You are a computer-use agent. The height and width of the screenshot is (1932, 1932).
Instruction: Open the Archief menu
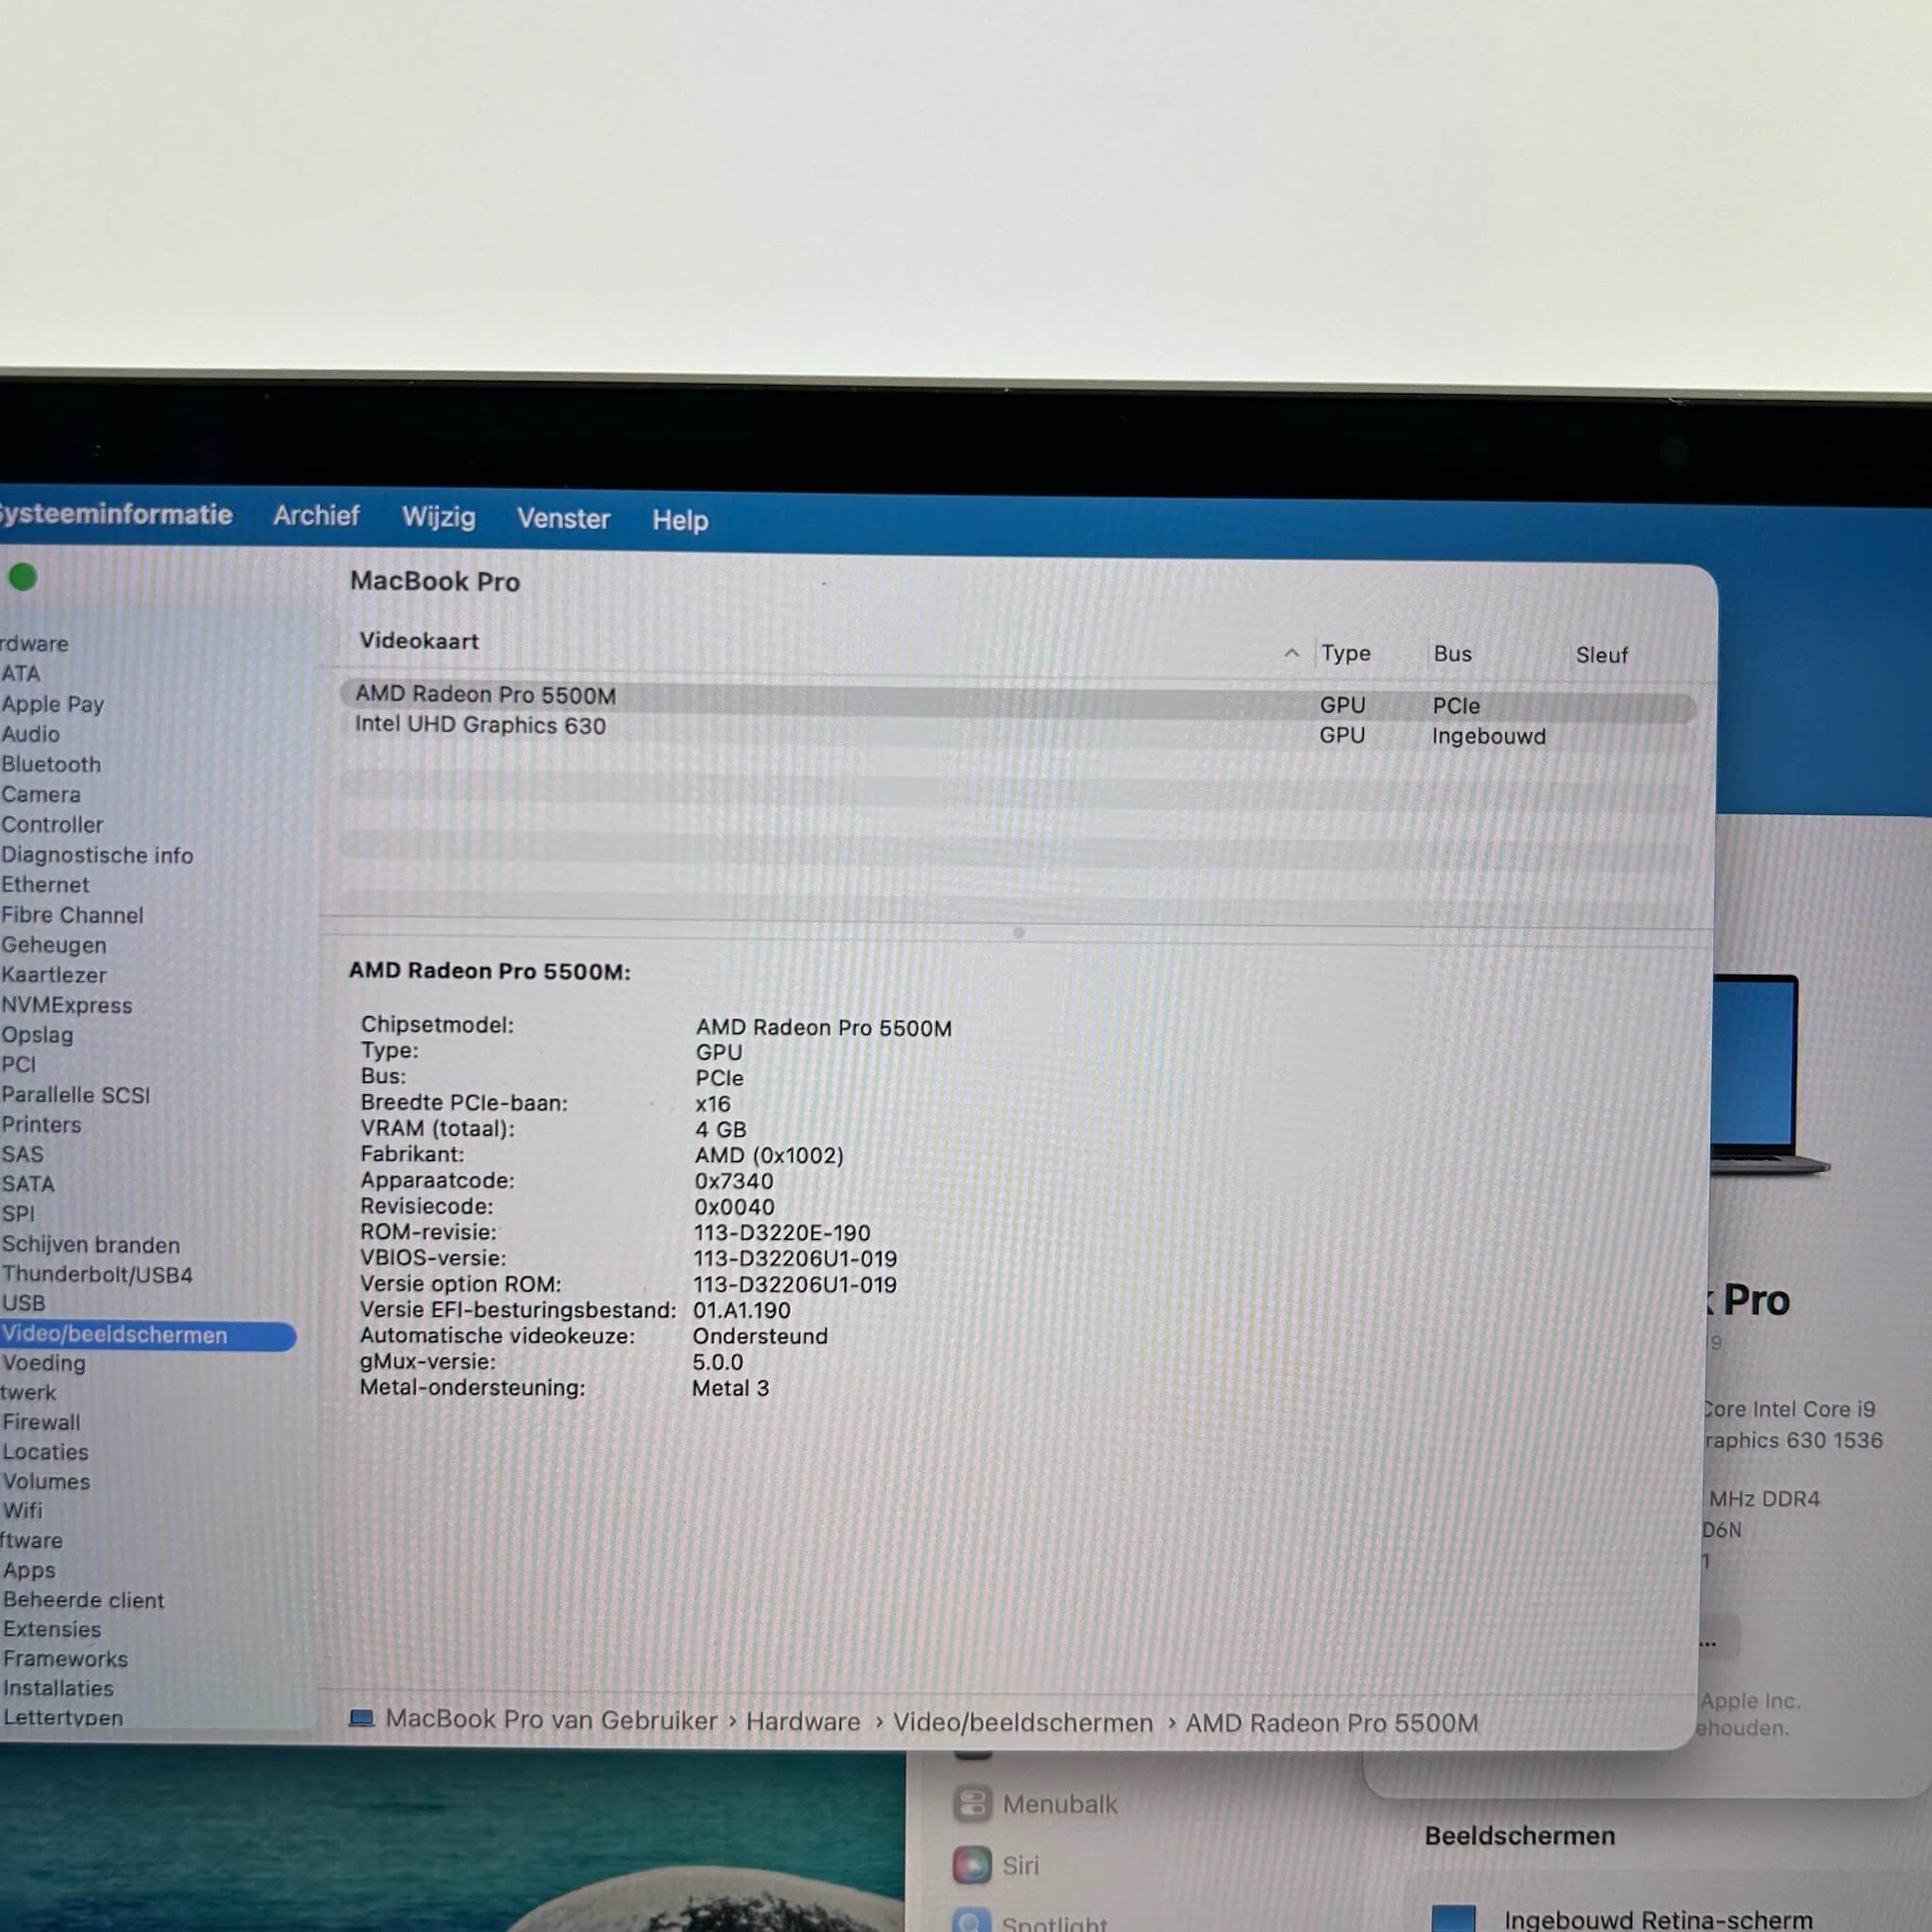(316, 516)
